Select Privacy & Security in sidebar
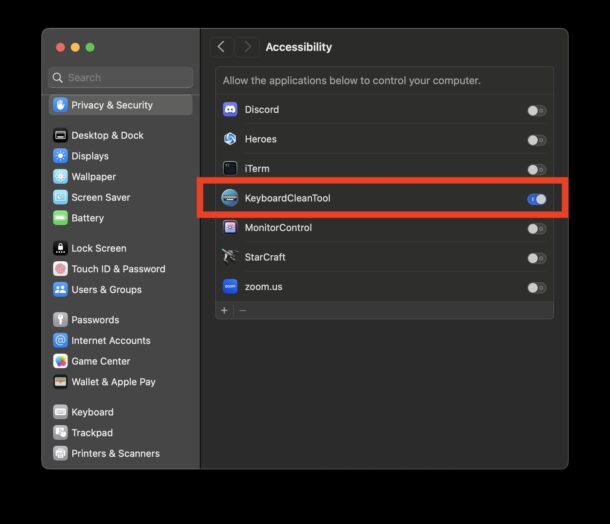The height and width of the screenshot is (524, 610). [111, 105]
